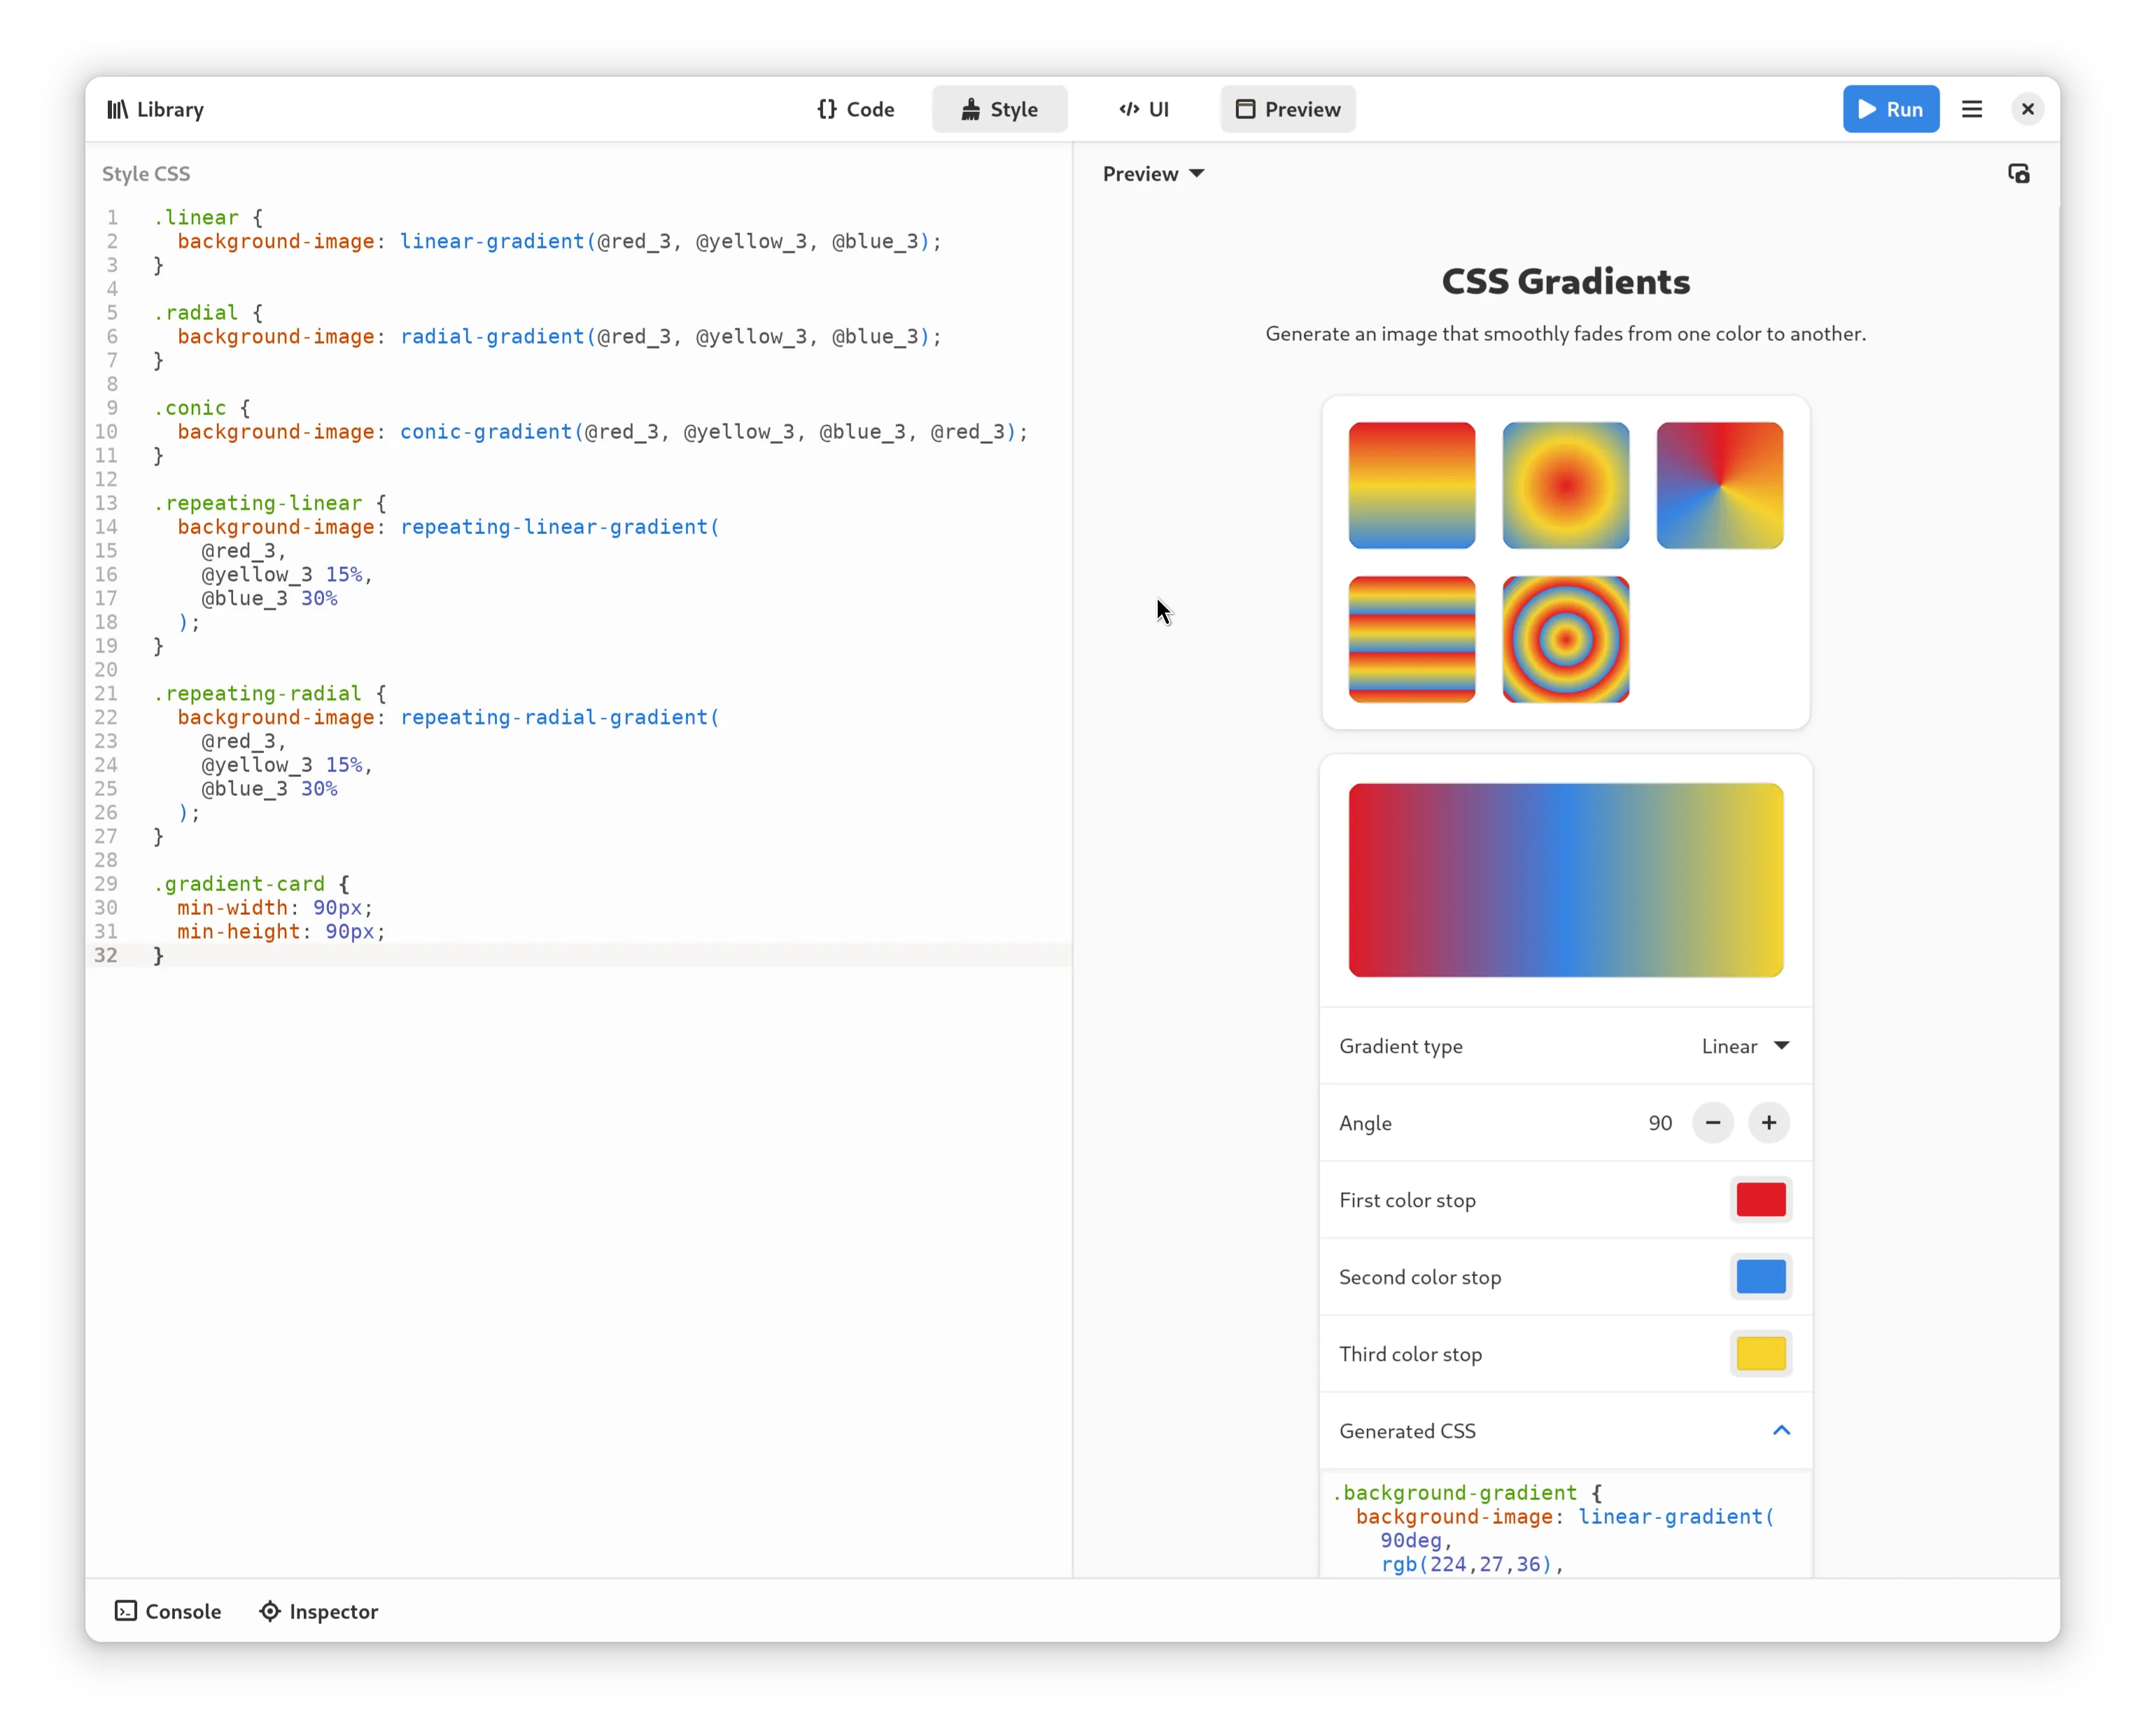Toggle the Code panel button

(855, 109)
